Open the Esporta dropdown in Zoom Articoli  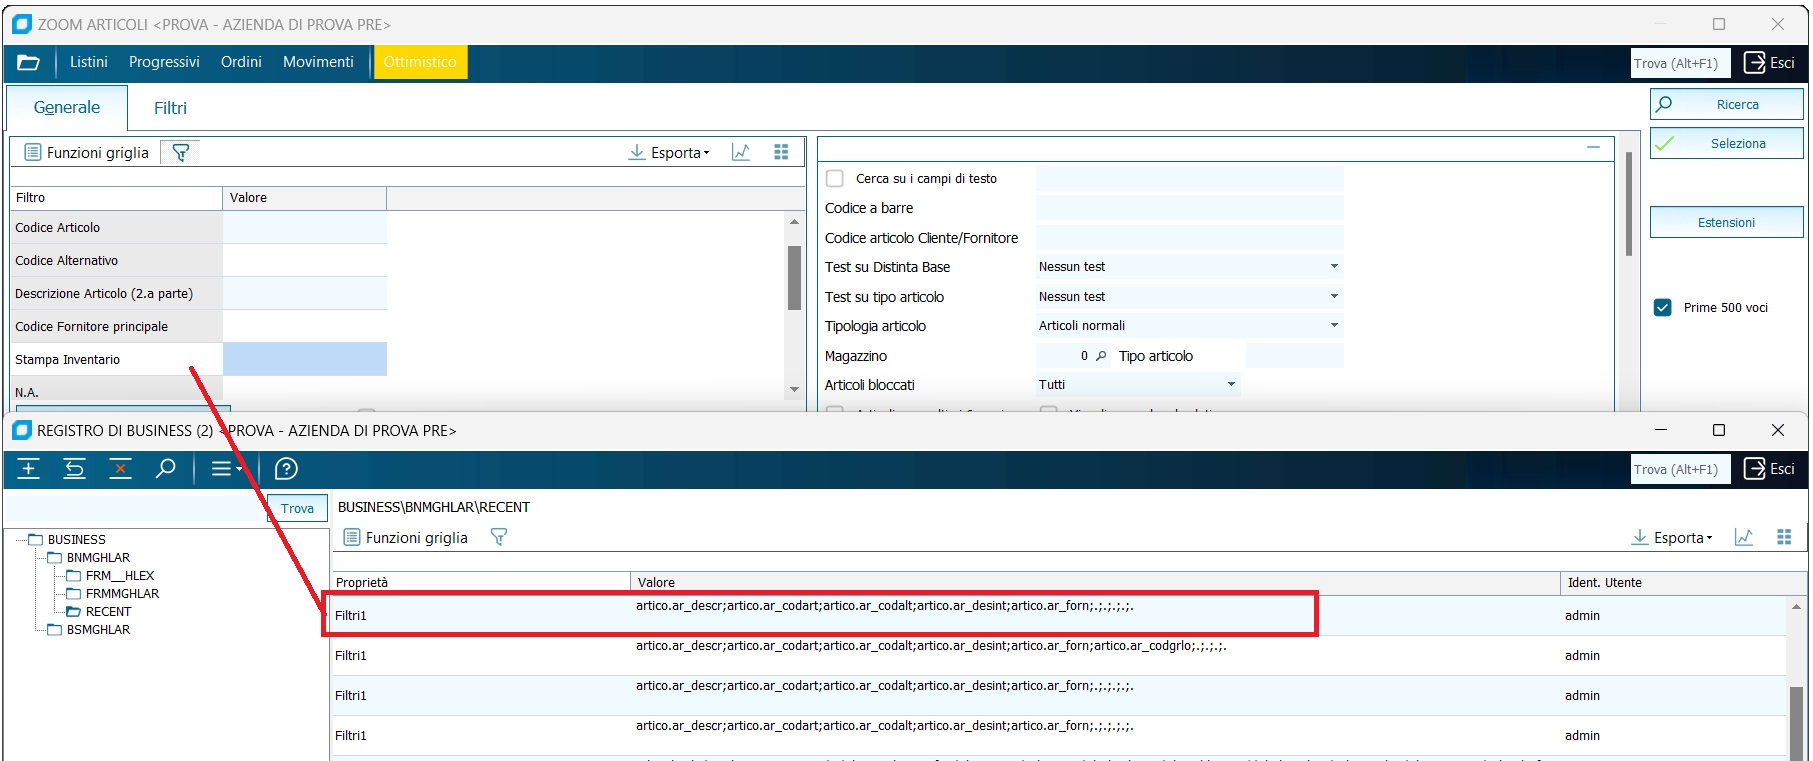coord(669,152)
